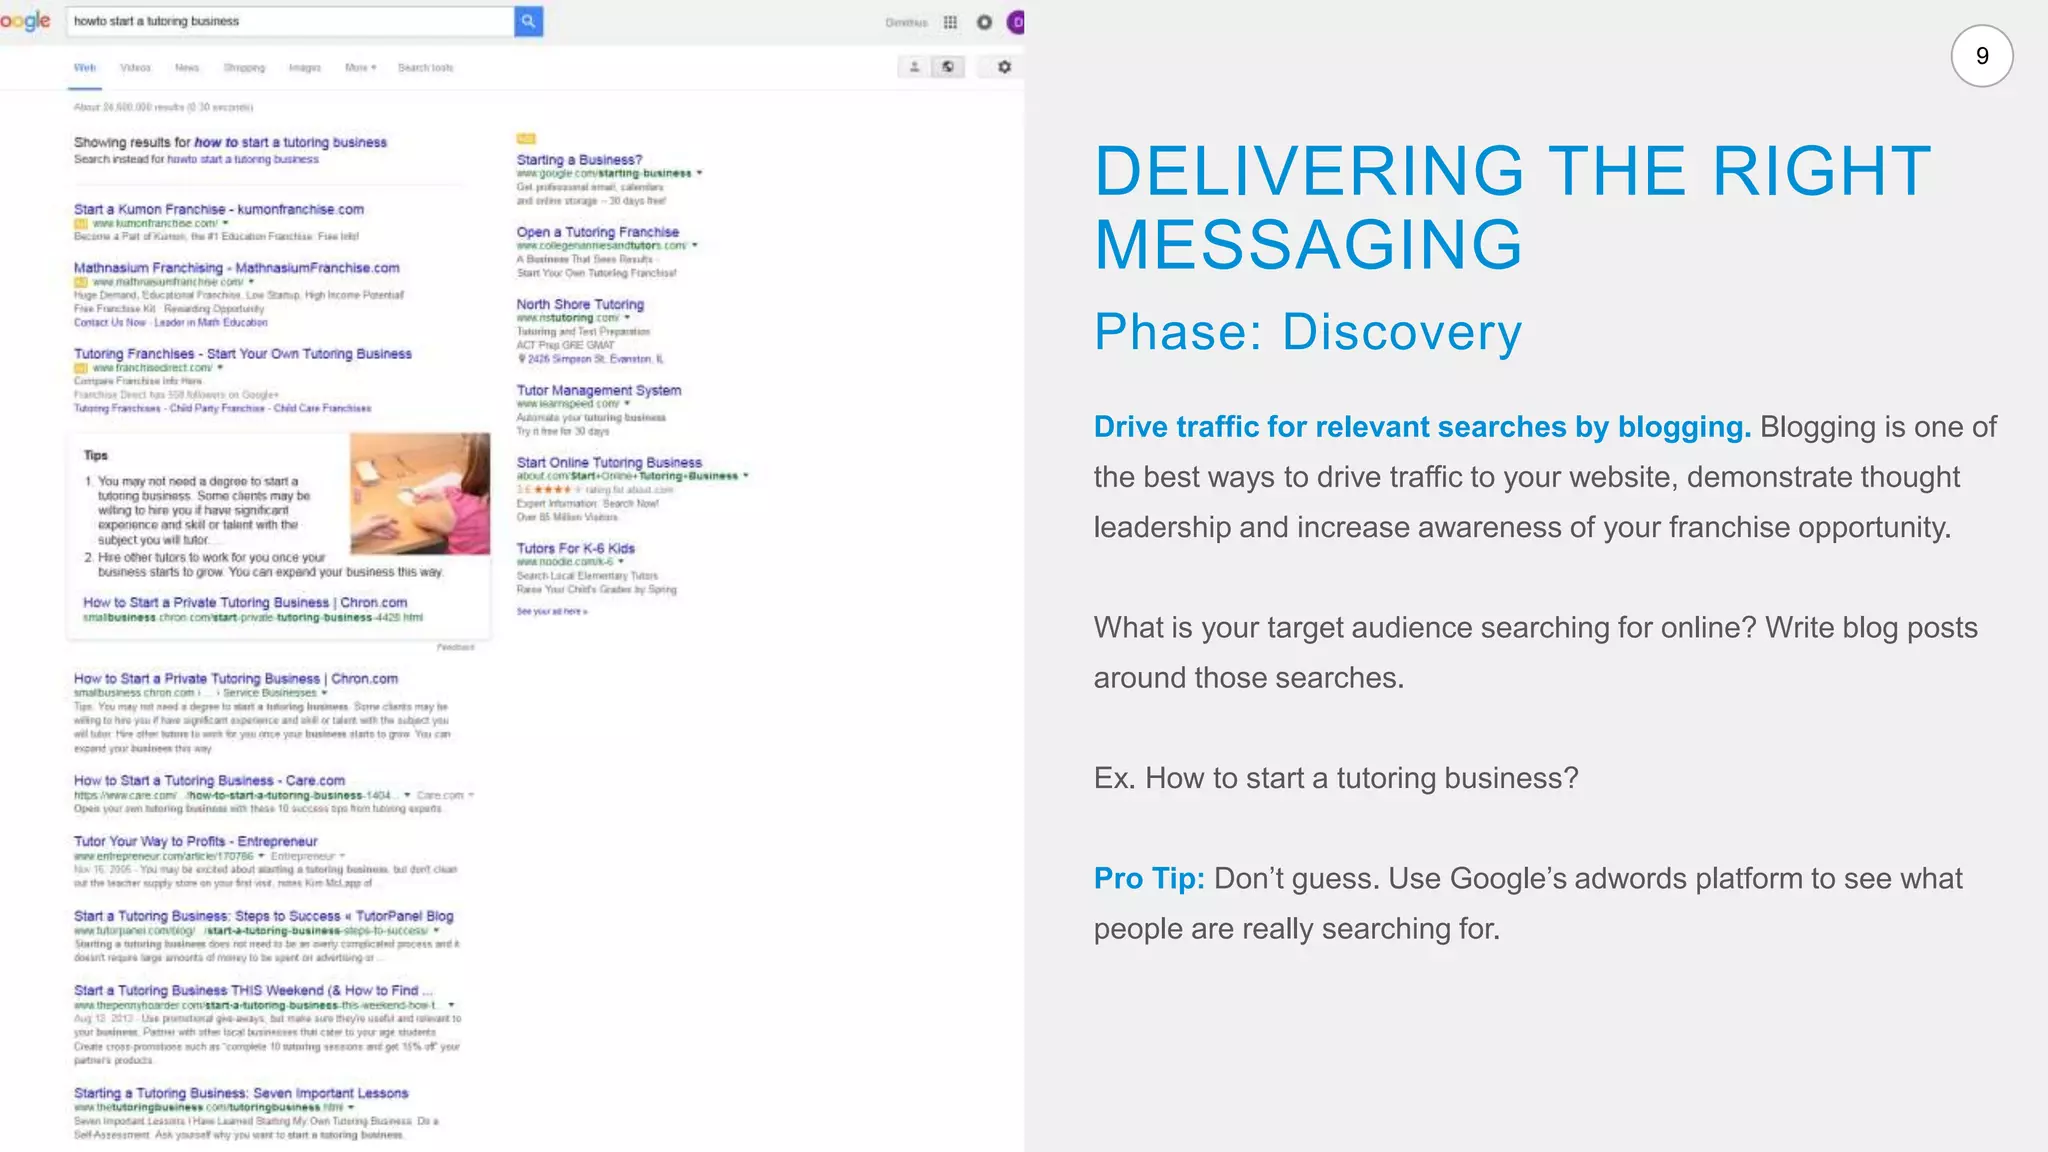Switch to the Videos tab
The width and height of the screenshot is (2048, 1152).
135,68
